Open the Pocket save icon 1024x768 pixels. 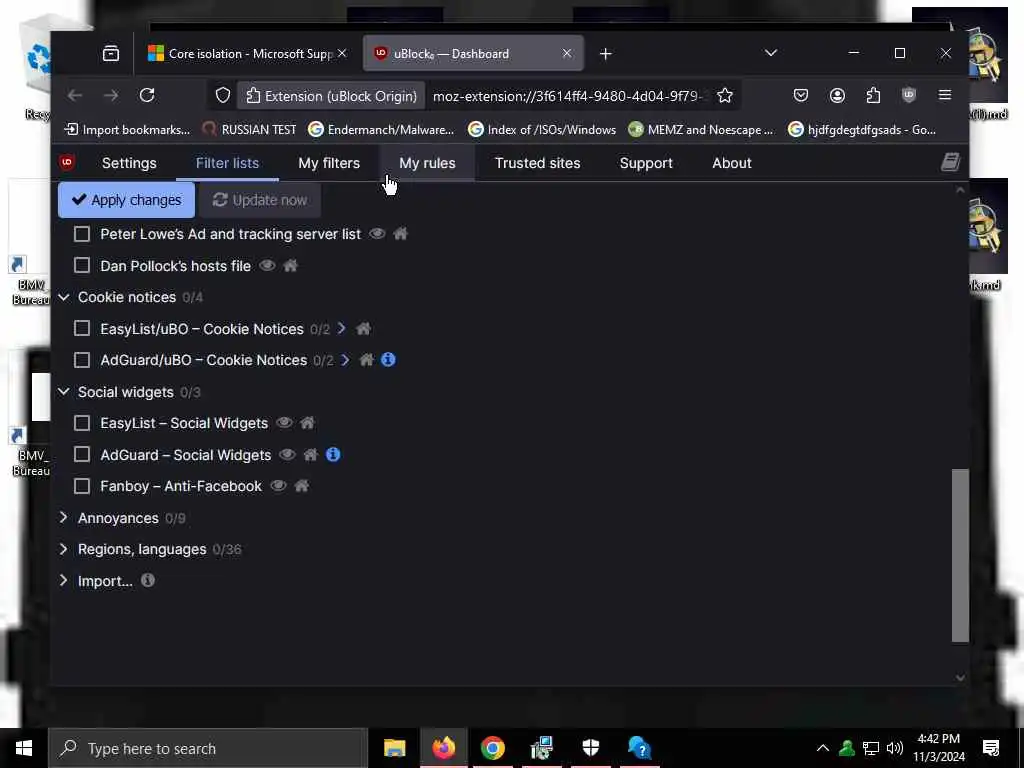click(x=801, y=95)
